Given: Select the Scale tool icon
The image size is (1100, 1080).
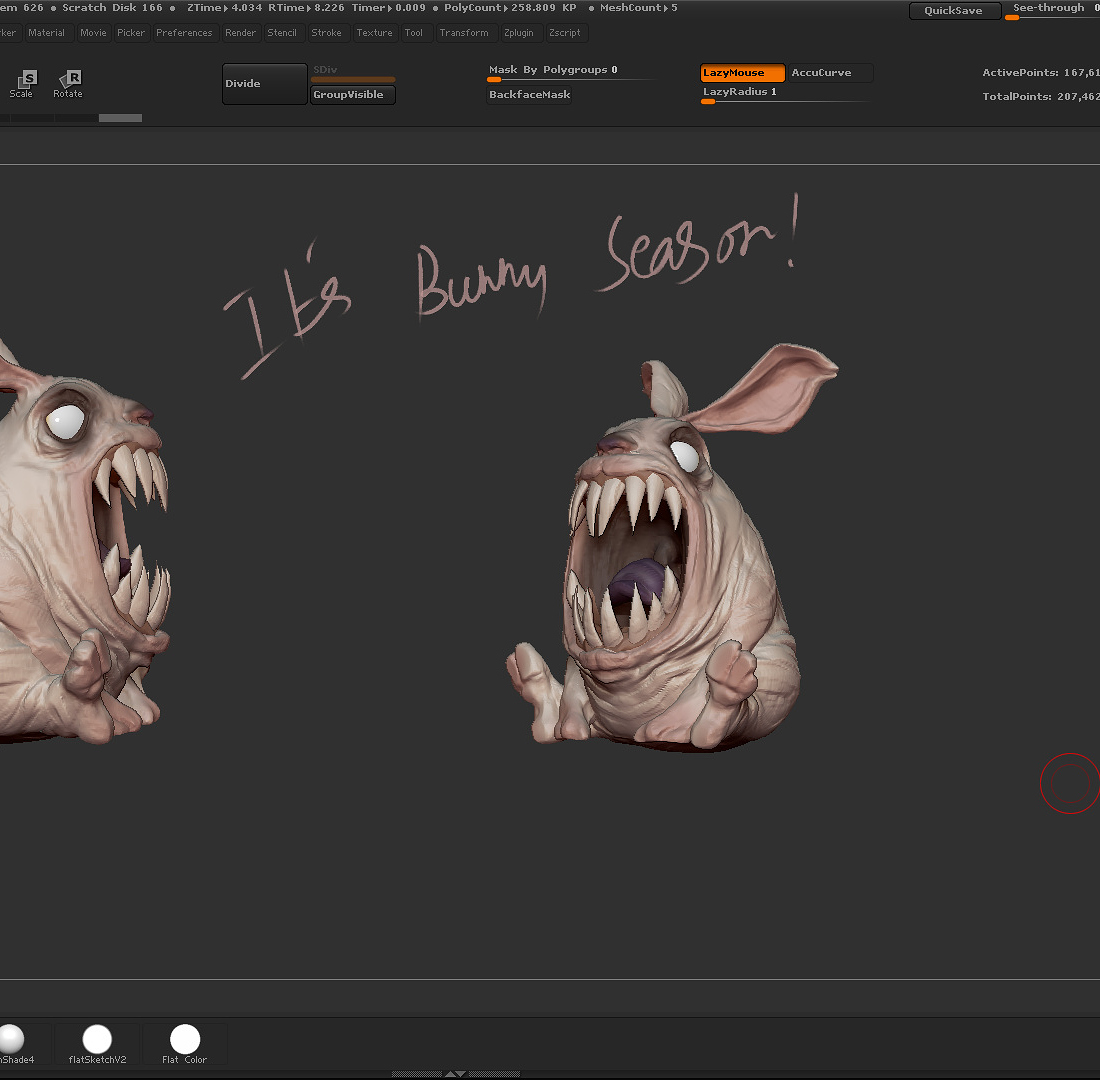Looking at the screenshot, I should point(22,84).
